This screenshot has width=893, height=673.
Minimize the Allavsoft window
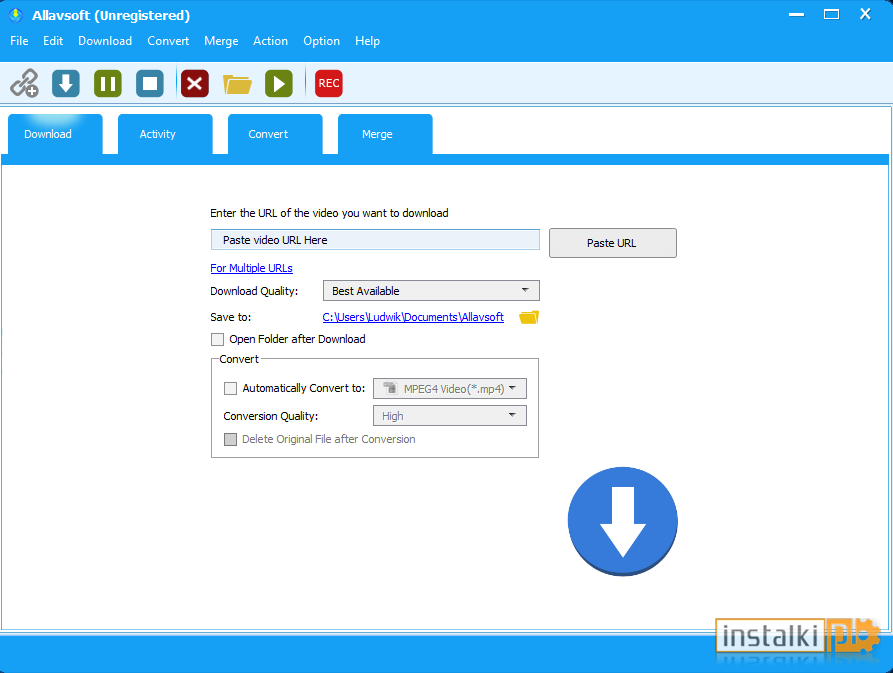(x=797, y=15)
